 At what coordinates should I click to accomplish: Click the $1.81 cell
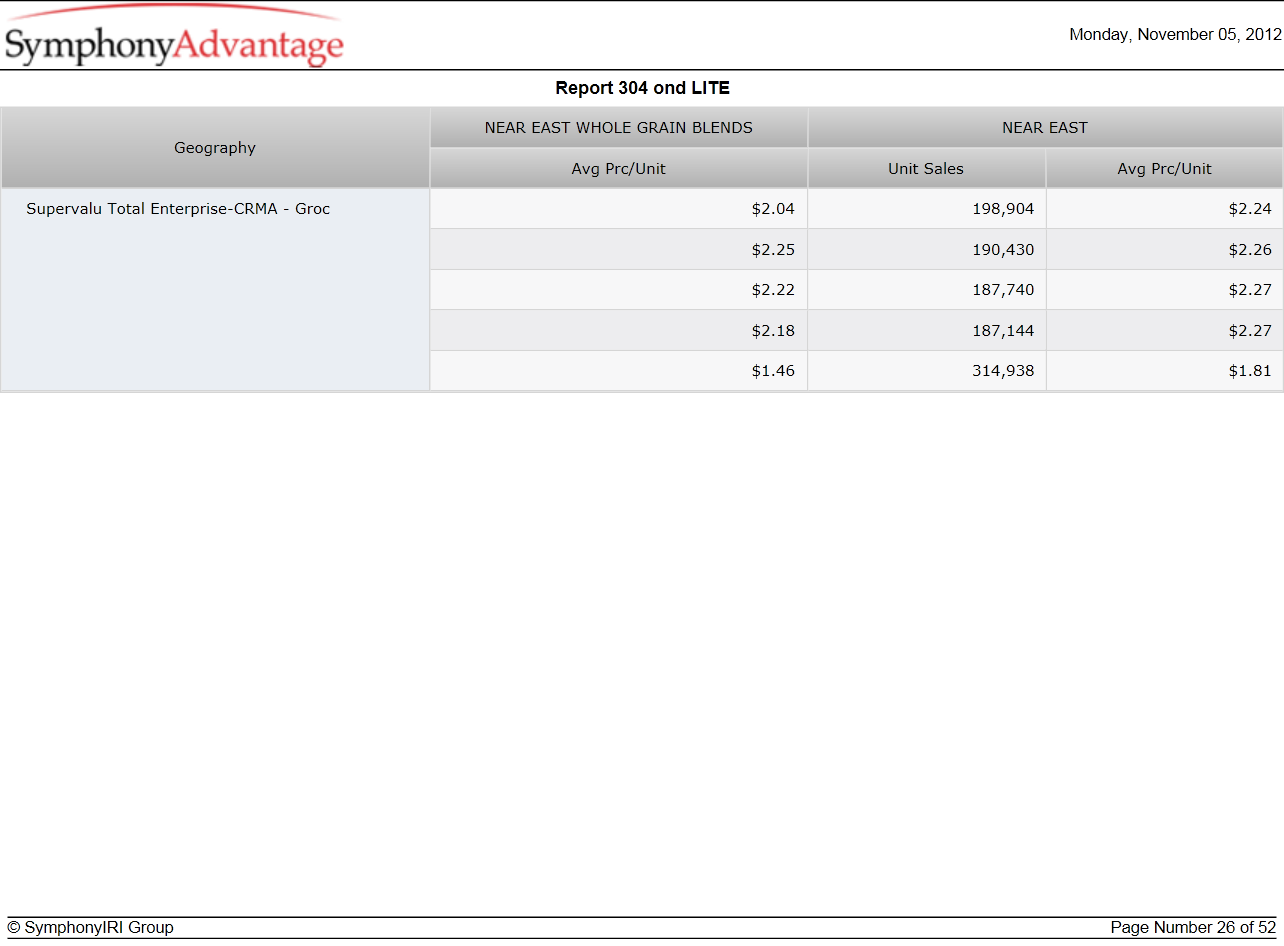tap(1164, 370)
